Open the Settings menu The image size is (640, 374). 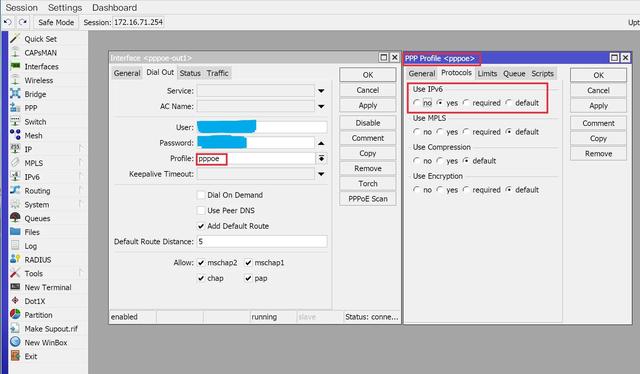point(65,8)
